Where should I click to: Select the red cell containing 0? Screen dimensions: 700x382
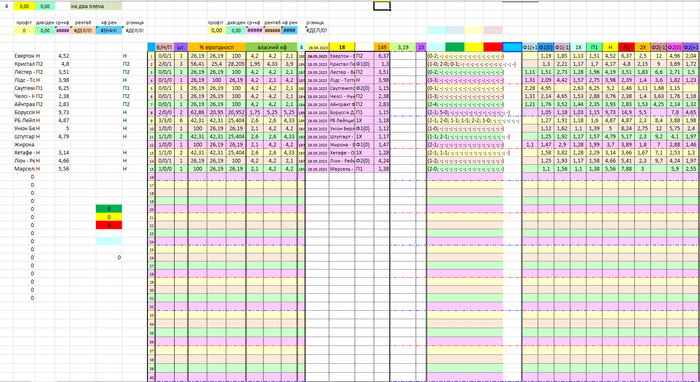point(109,225)
